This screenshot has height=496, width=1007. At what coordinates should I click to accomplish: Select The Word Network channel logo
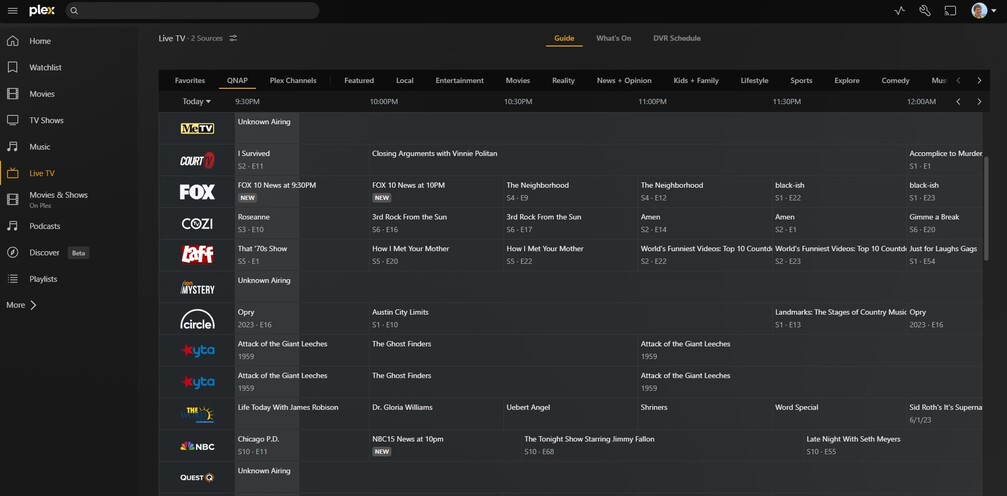[197, 414]
